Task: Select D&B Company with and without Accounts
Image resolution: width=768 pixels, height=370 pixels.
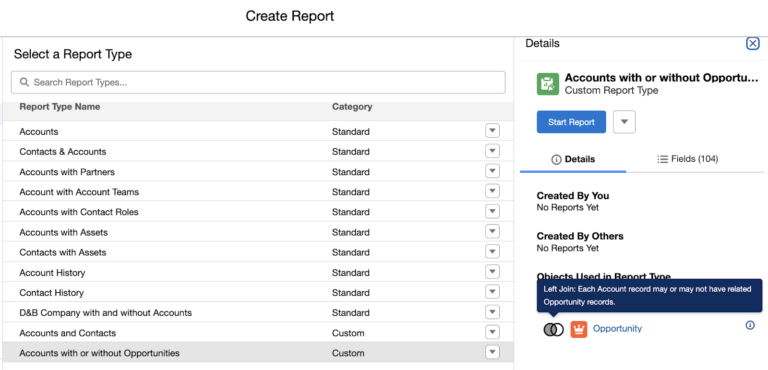Action: point(106,313)
